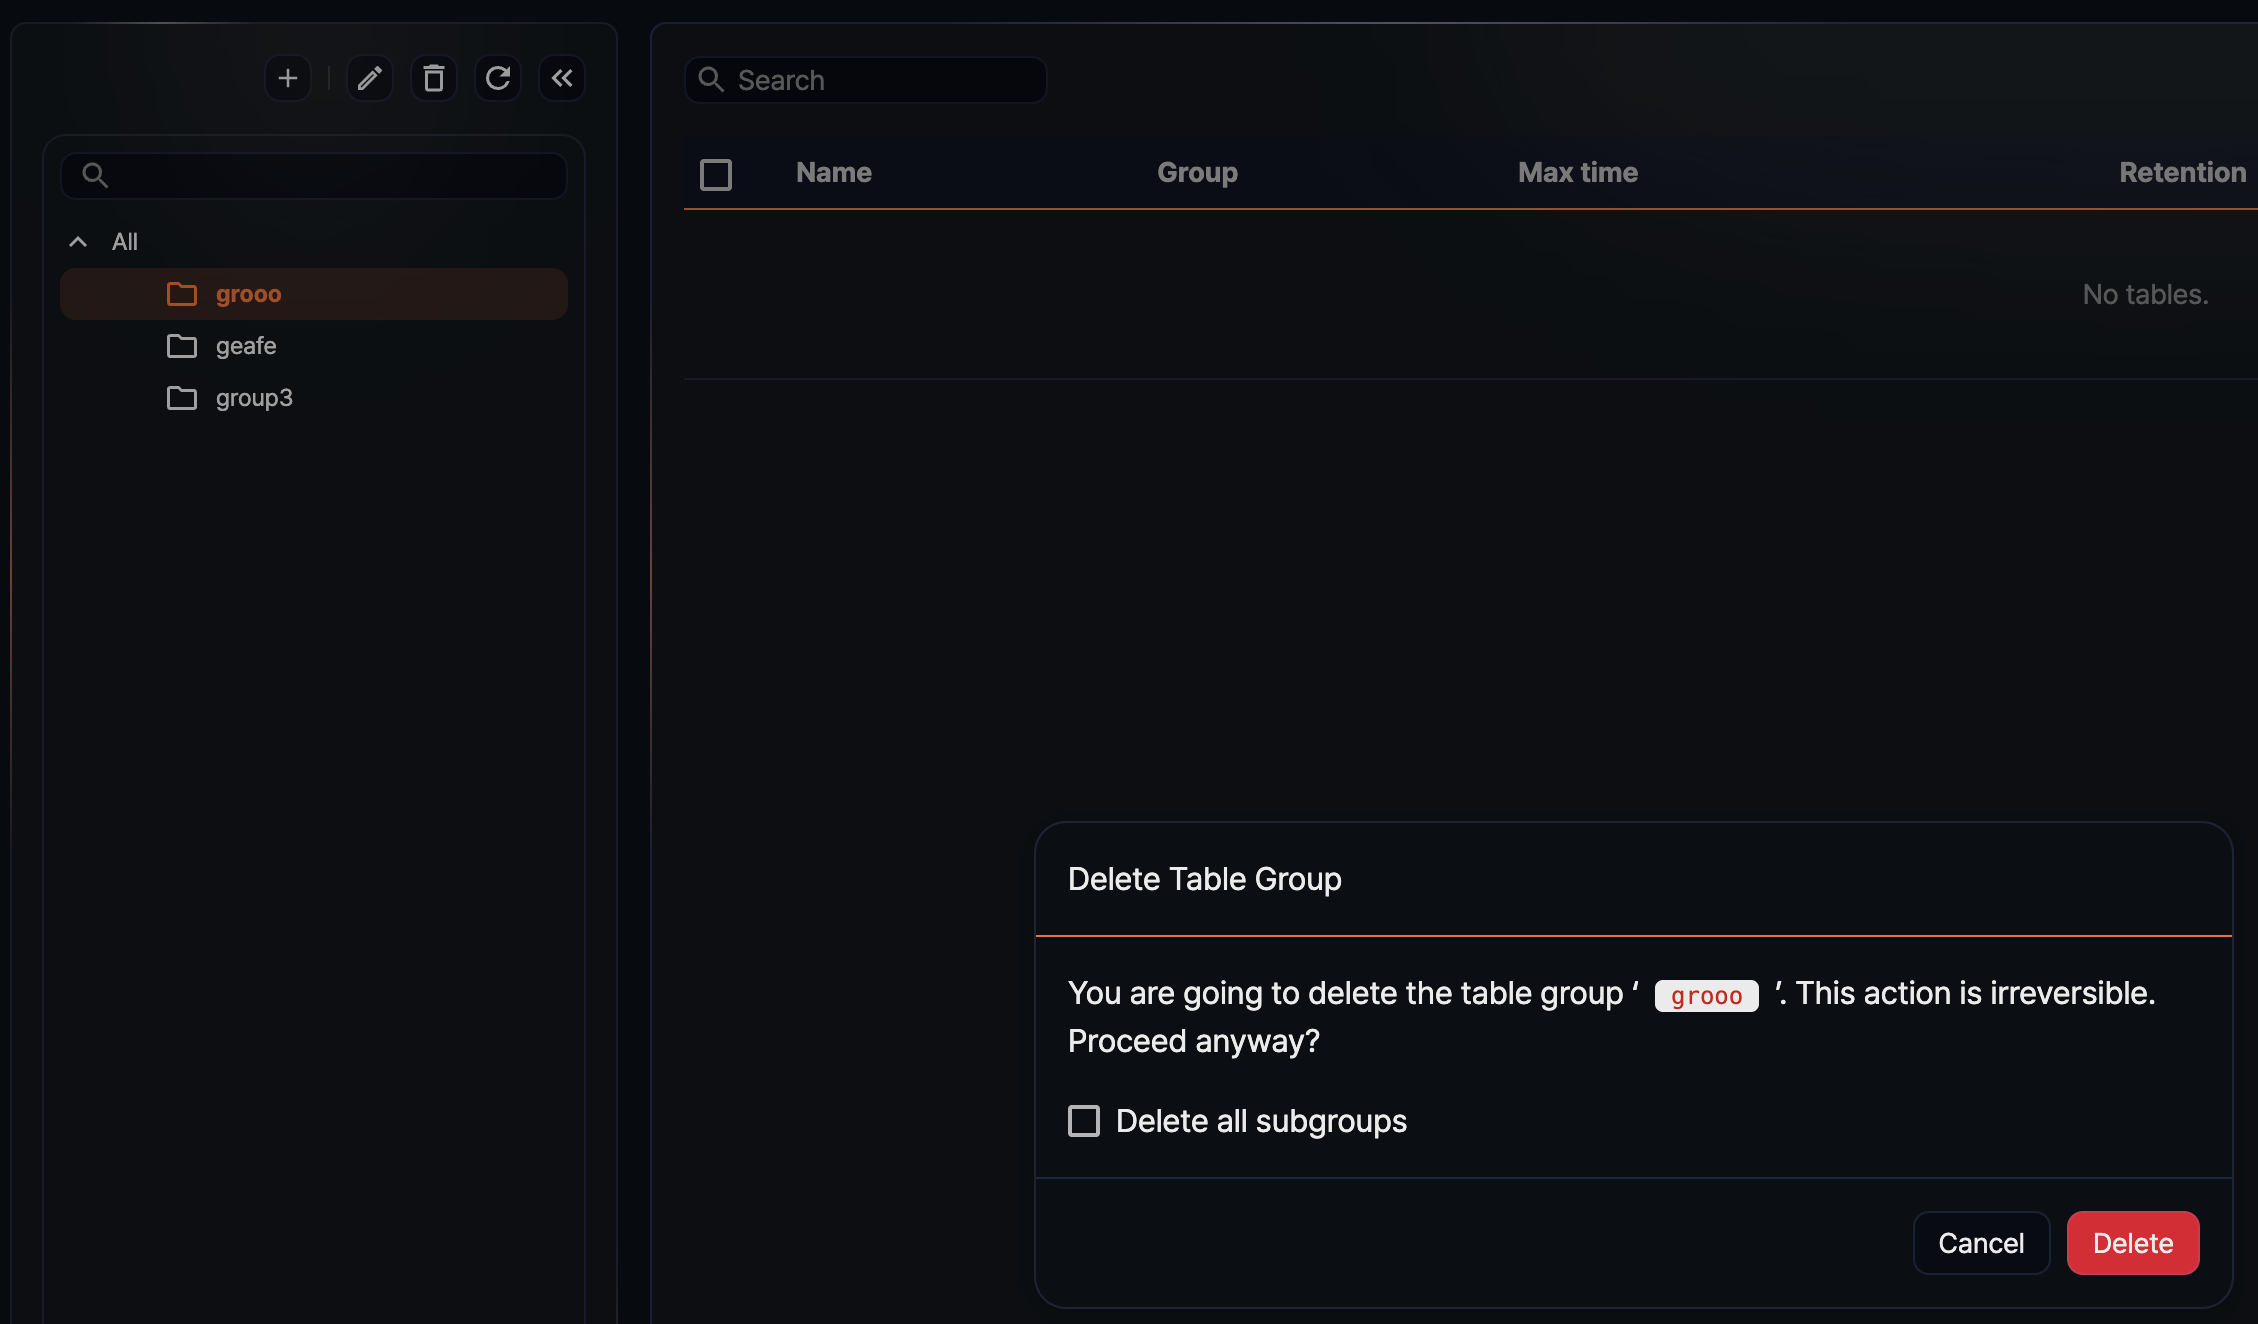This screenshot has width=2258, height=1324.
Task: Refresh the group list with reload icon
Action: pyautogui.click(x=497, y=78)
